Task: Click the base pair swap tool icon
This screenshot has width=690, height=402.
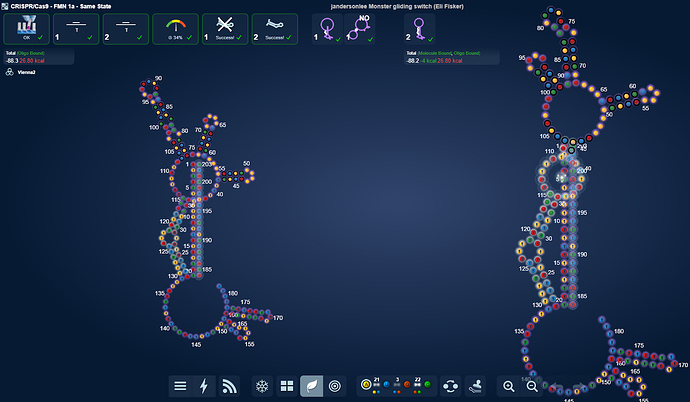Action: [x=449, y=386]
